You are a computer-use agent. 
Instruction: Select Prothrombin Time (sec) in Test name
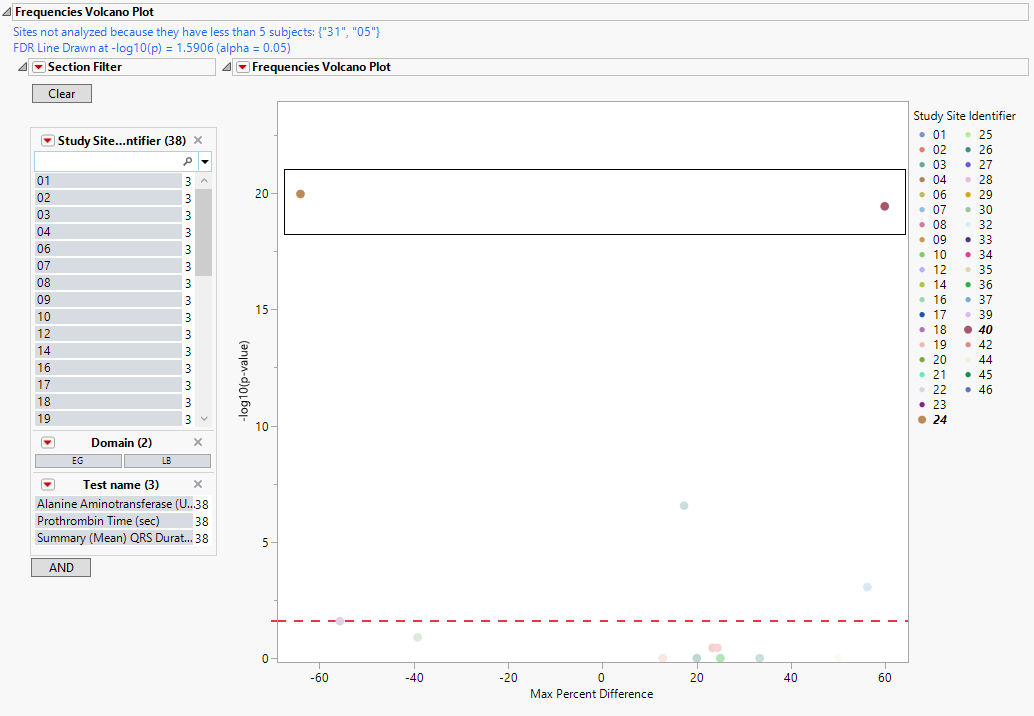click(x=98, y=521)
